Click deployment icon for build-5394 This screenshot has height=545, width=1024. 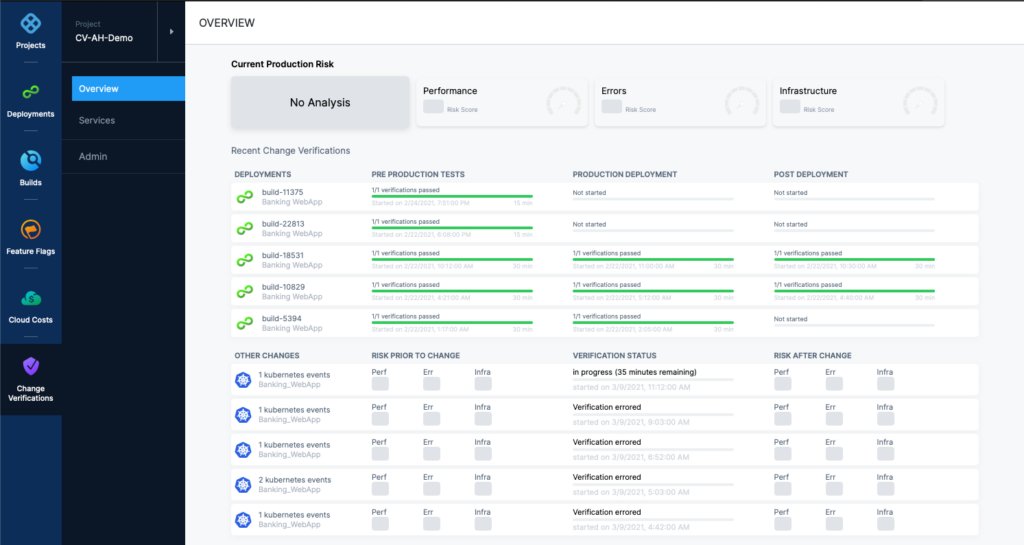click(x=245, y=324)
